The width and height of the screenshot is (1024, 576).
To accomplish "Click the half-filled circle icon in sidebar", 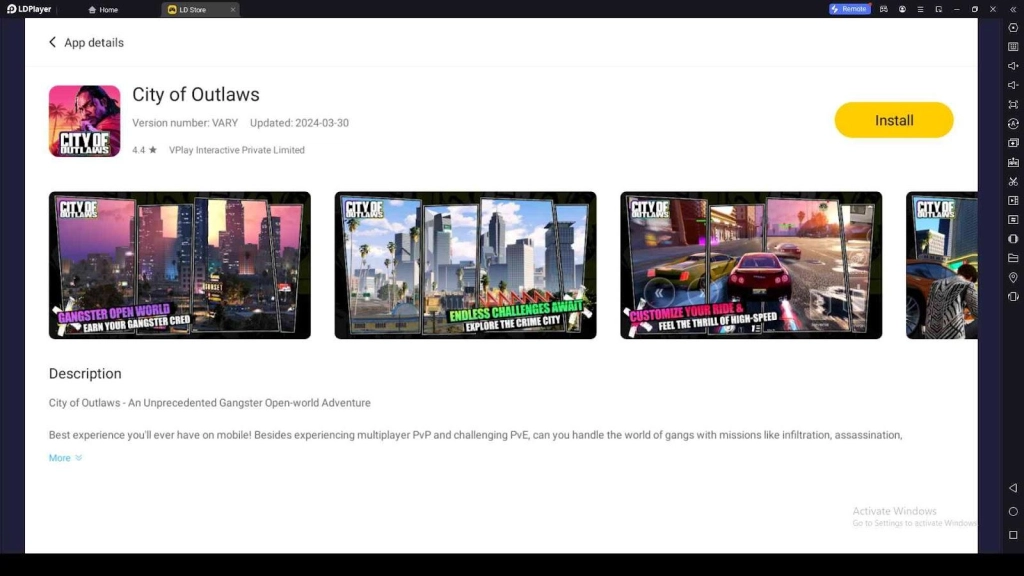I will click(x=1013, y=239).
